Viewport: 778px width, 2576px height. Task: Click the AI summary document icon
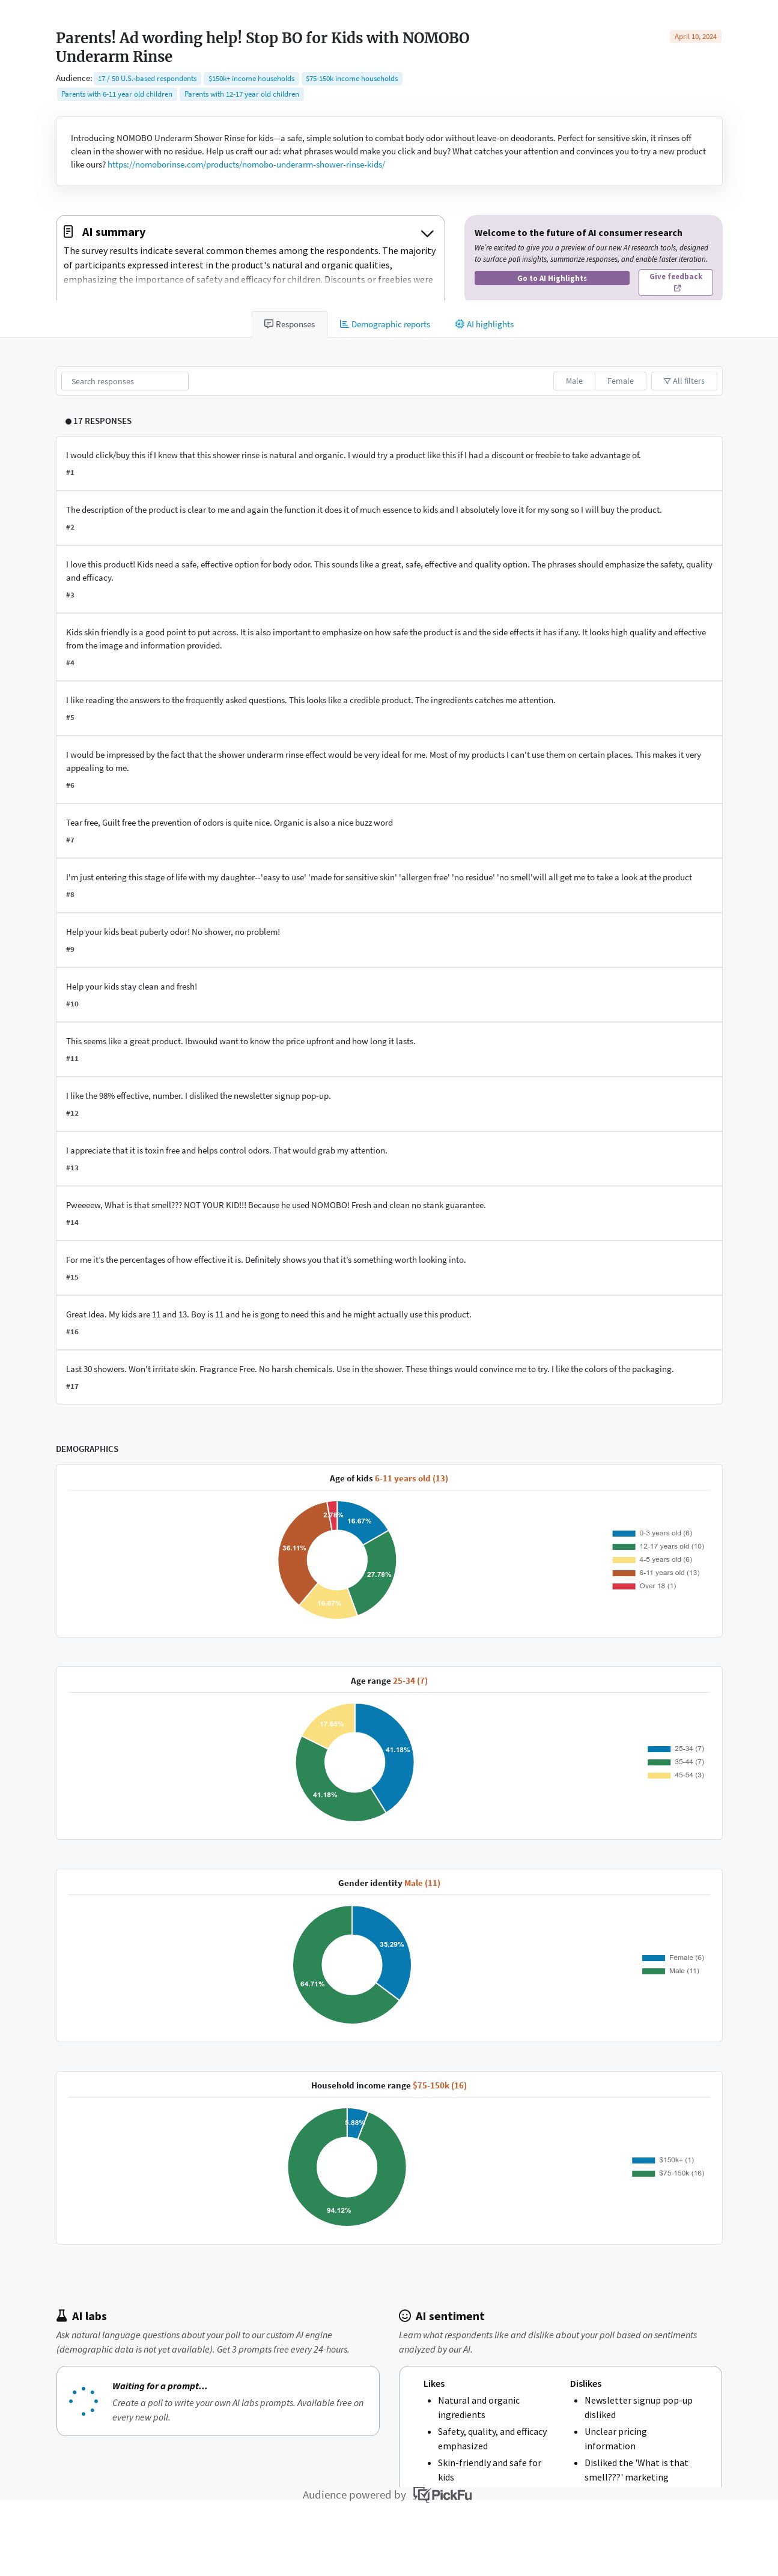tap(68, 232)
